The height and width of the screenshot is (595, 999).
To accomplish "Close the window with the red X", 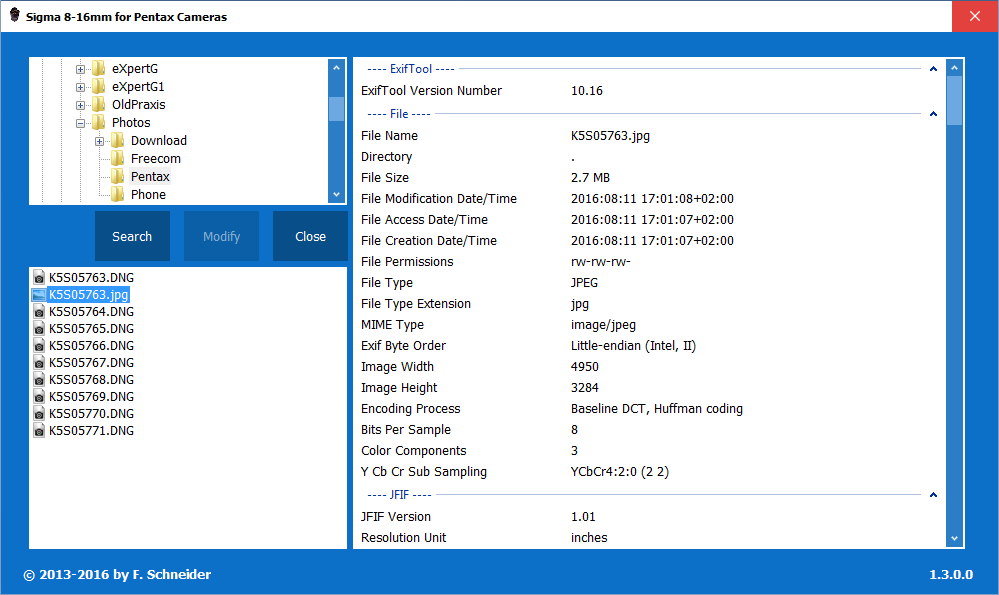I will [975, 16].
